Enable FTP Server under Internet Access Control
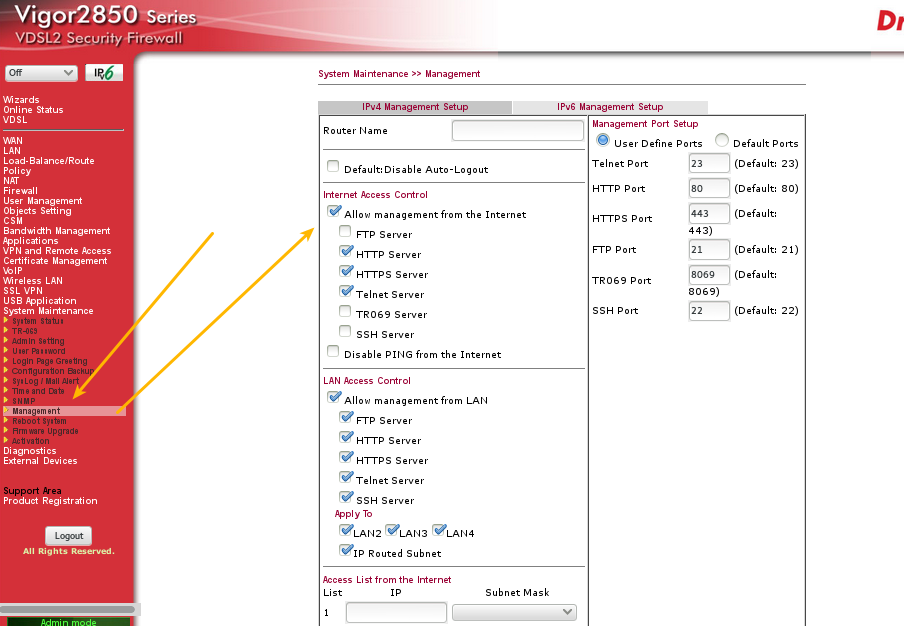904x626 pixels. [346, 233]
